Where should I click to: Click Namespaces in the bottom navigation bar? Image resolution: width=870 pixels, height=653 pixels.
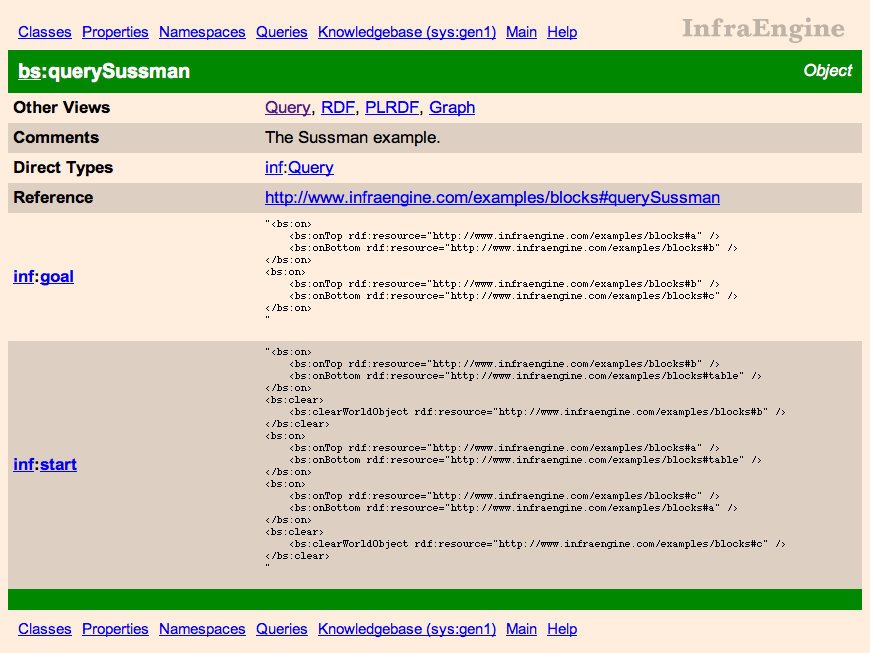tap(202, 629)
